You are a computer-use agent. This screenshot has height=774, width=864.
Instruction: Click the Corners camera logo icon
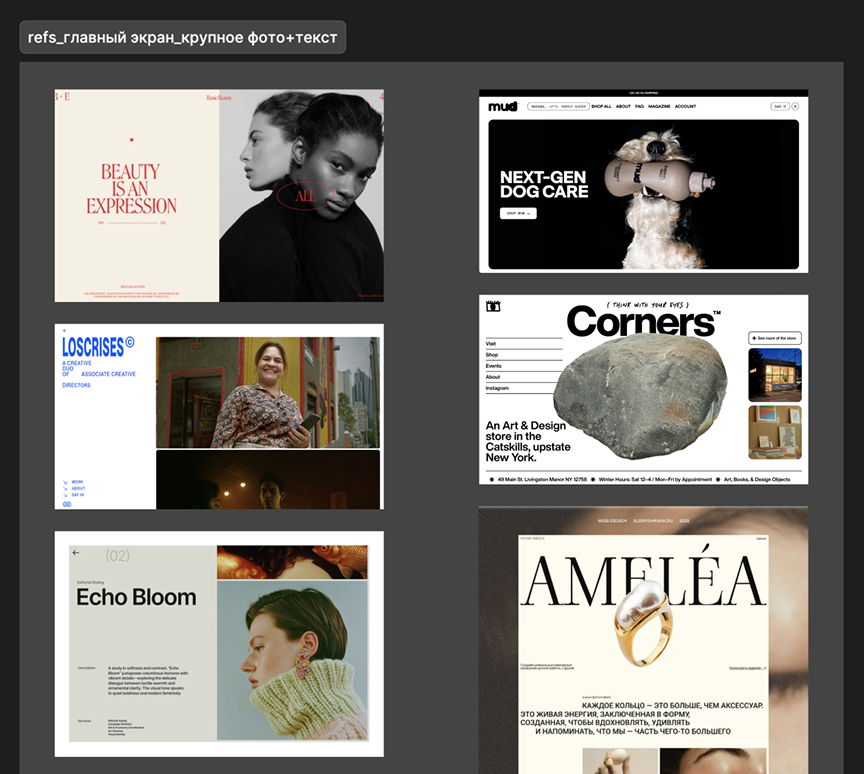[493, 306]
